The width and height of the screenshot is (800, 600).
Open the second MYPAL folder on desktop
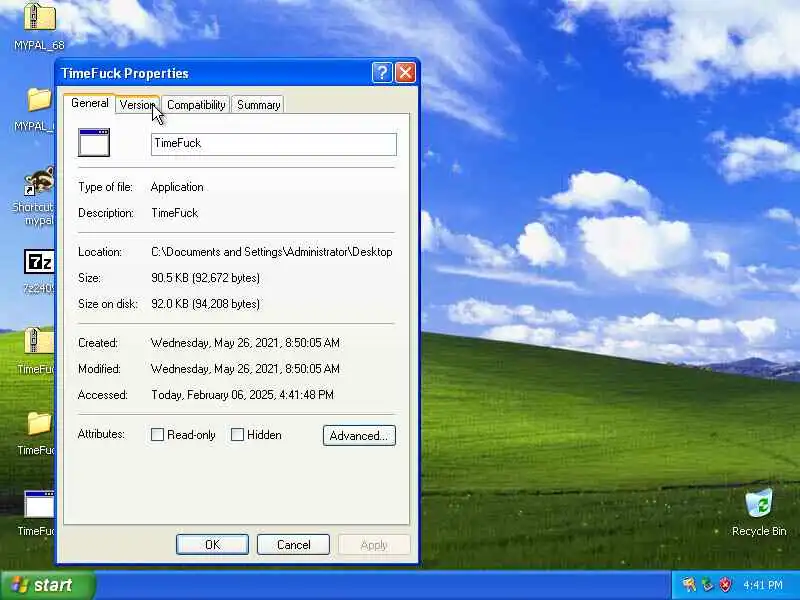(40, 100)
